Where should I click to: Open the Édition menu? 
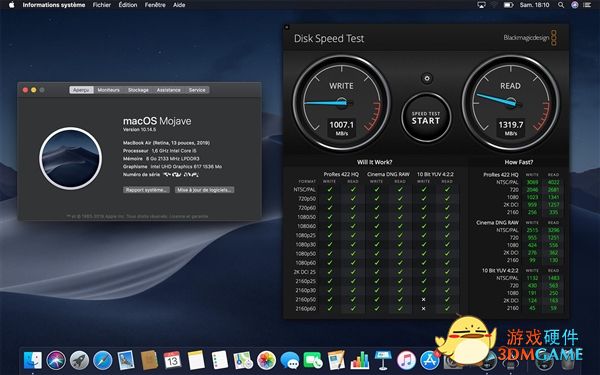tap(128, 5)
